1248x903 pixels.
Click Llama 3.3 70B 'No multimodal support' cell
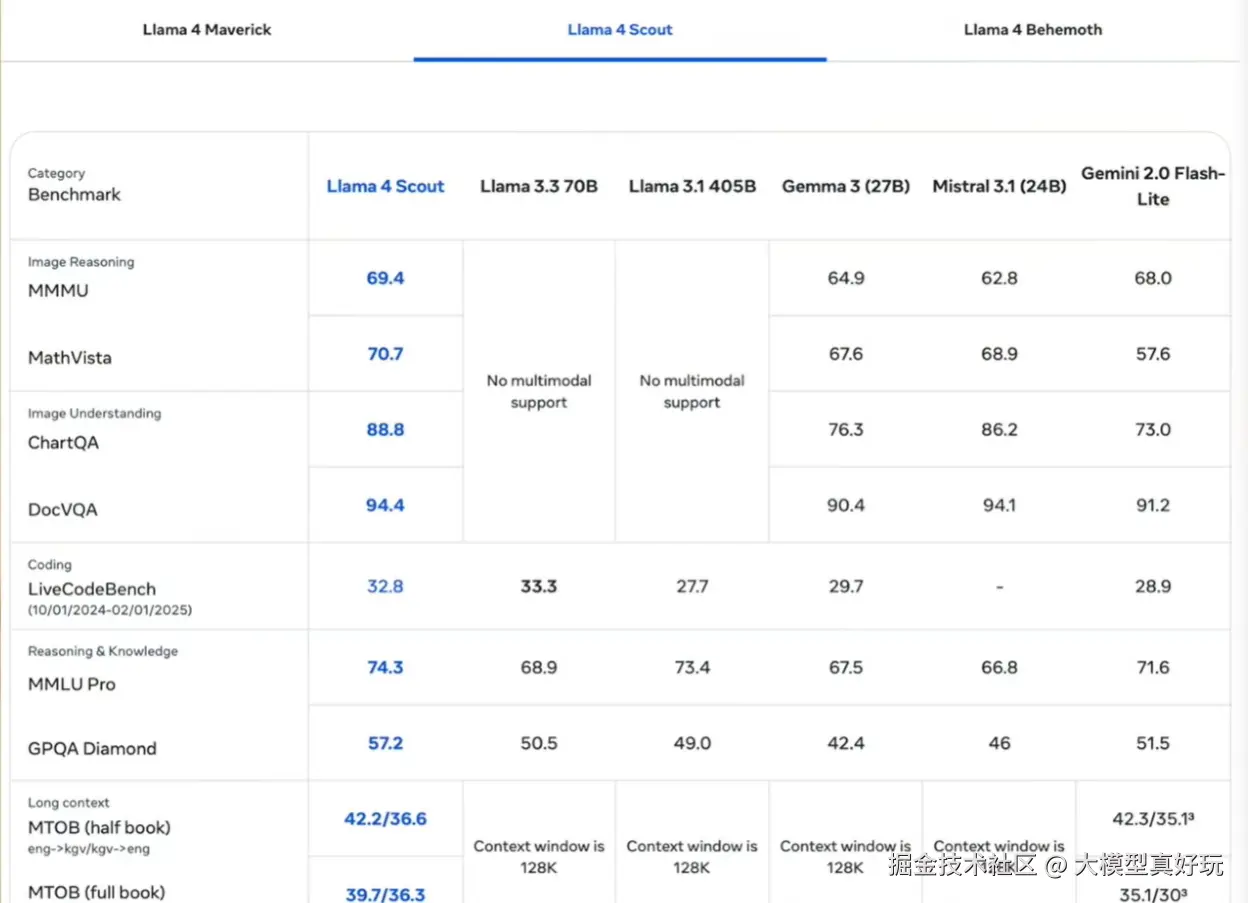click(x=539, y=392)
